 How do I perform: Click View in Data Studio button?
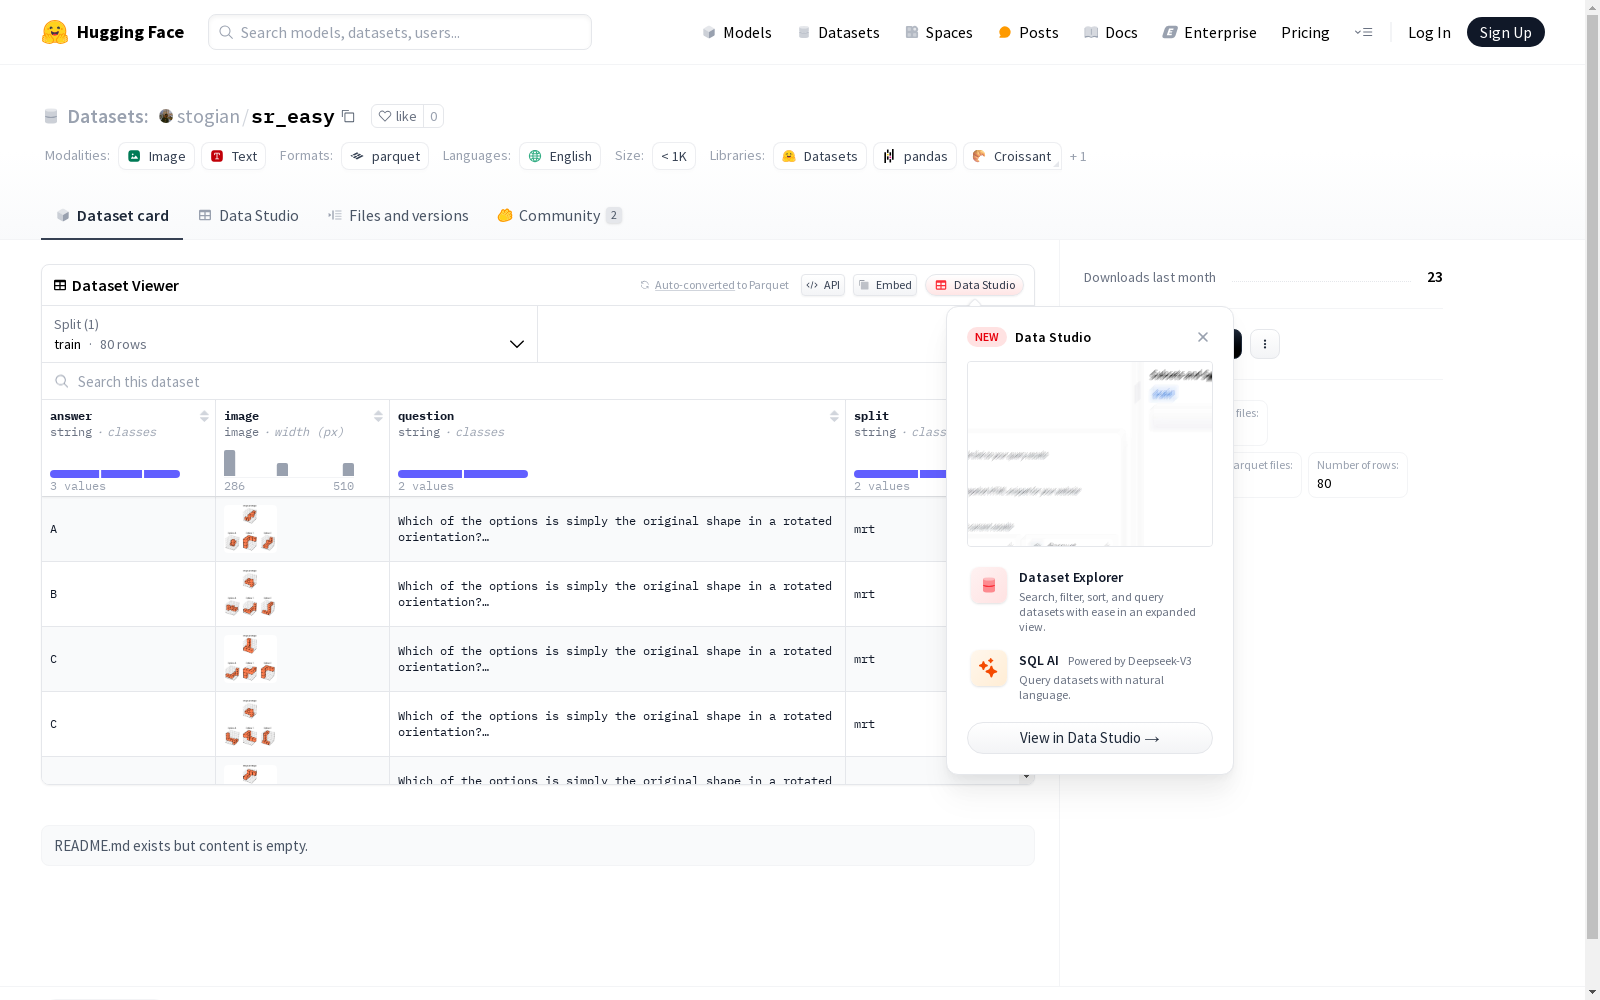(1090, 738)
